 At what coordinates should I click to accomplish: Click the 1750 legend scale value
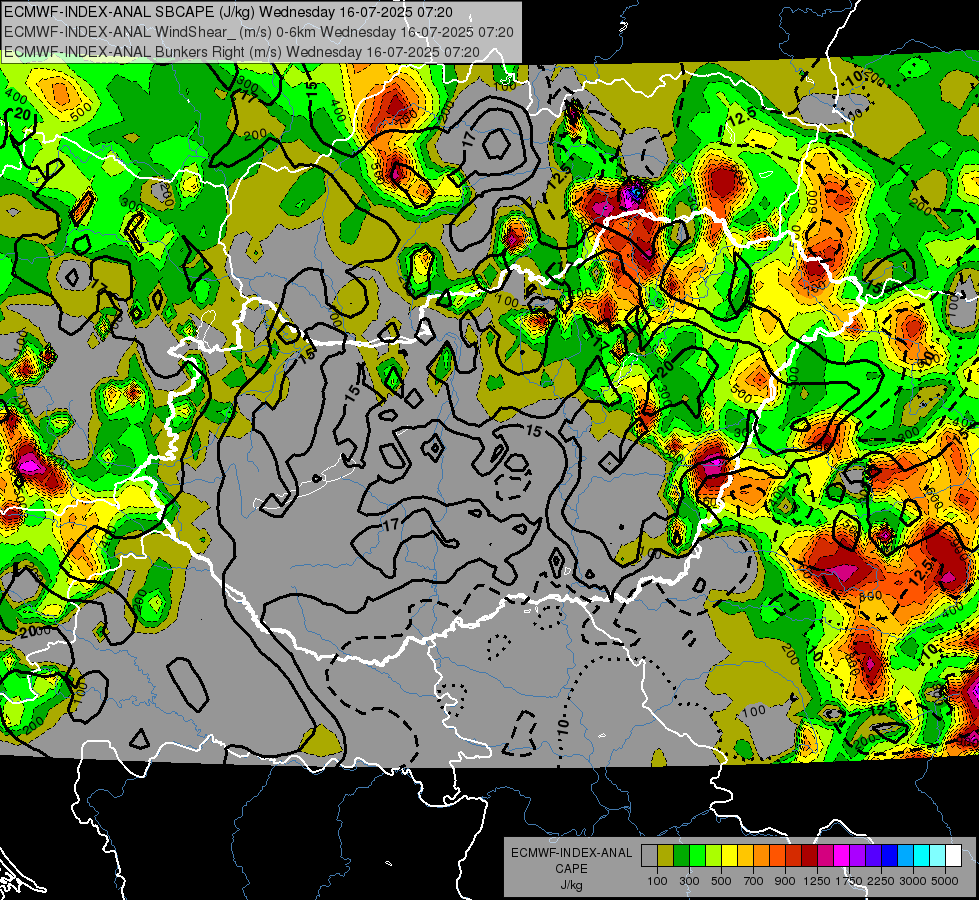click(849, 881)
